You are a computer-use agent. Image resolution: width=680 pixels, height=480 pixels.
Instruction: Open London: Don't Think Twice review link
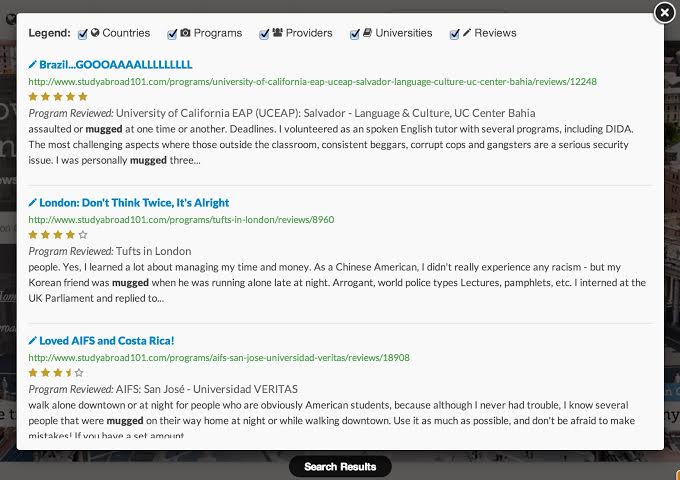pos(134,202)
